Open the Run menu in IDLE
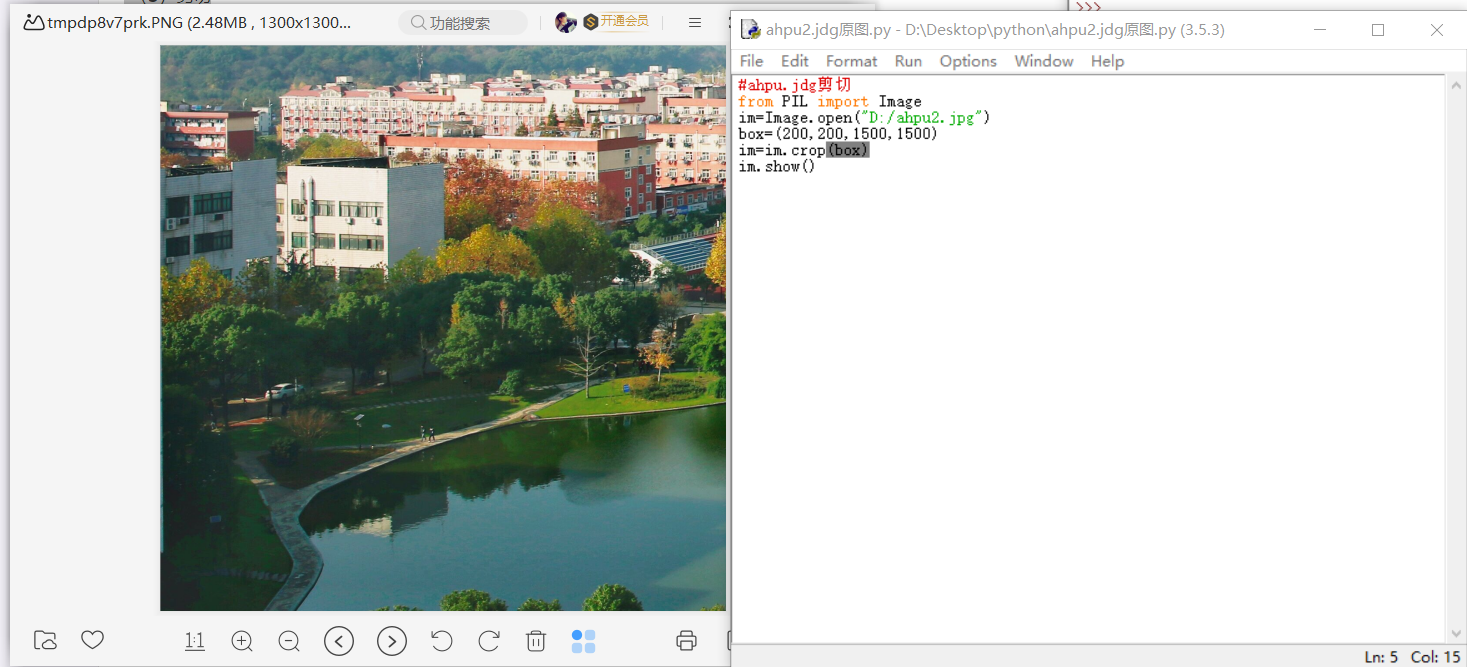1467x667 pixels. pos(908,61)
